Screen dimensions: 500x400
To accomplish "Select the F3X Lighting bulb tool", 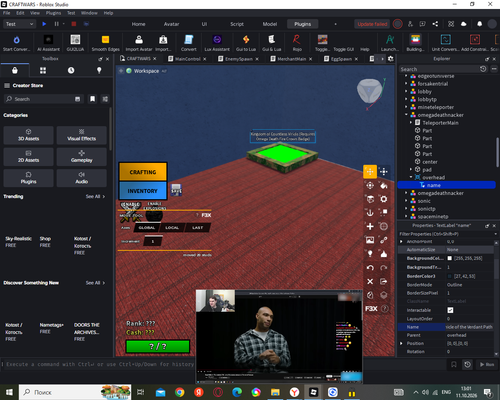I will tap(370, 254).
